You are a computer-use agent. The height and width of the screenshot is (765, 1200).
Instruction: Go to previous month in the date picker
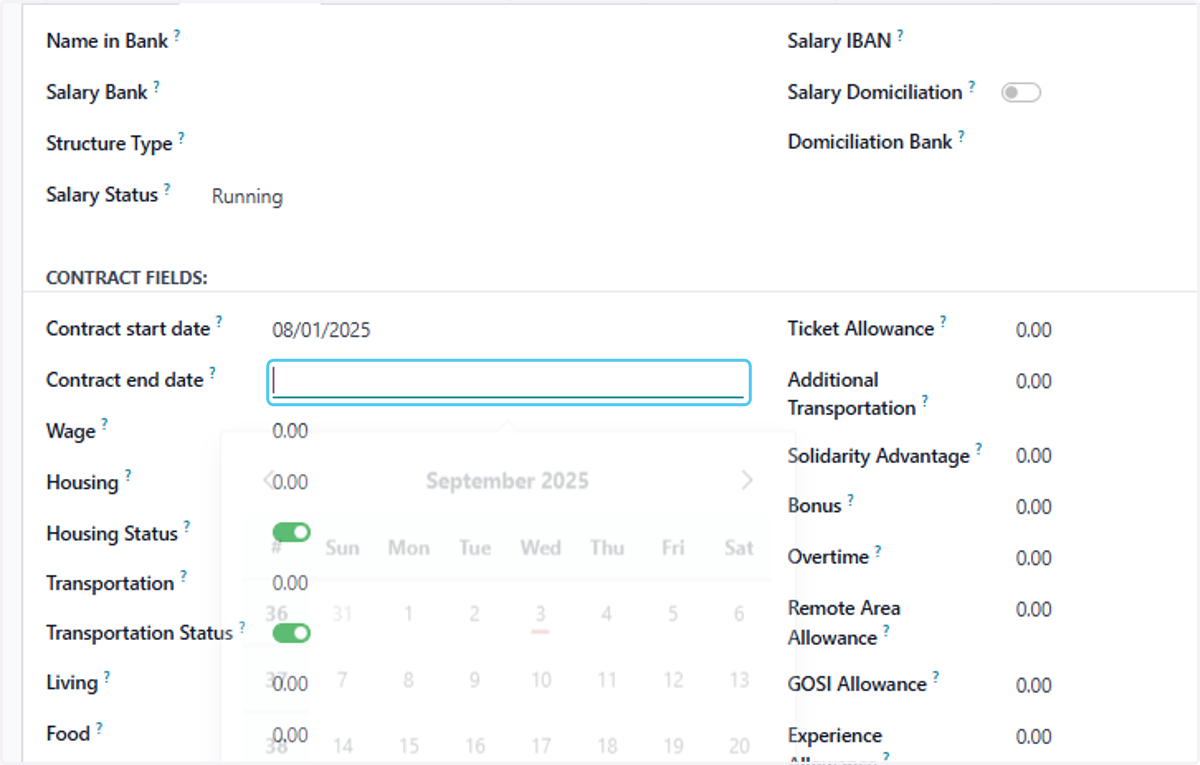268,481
